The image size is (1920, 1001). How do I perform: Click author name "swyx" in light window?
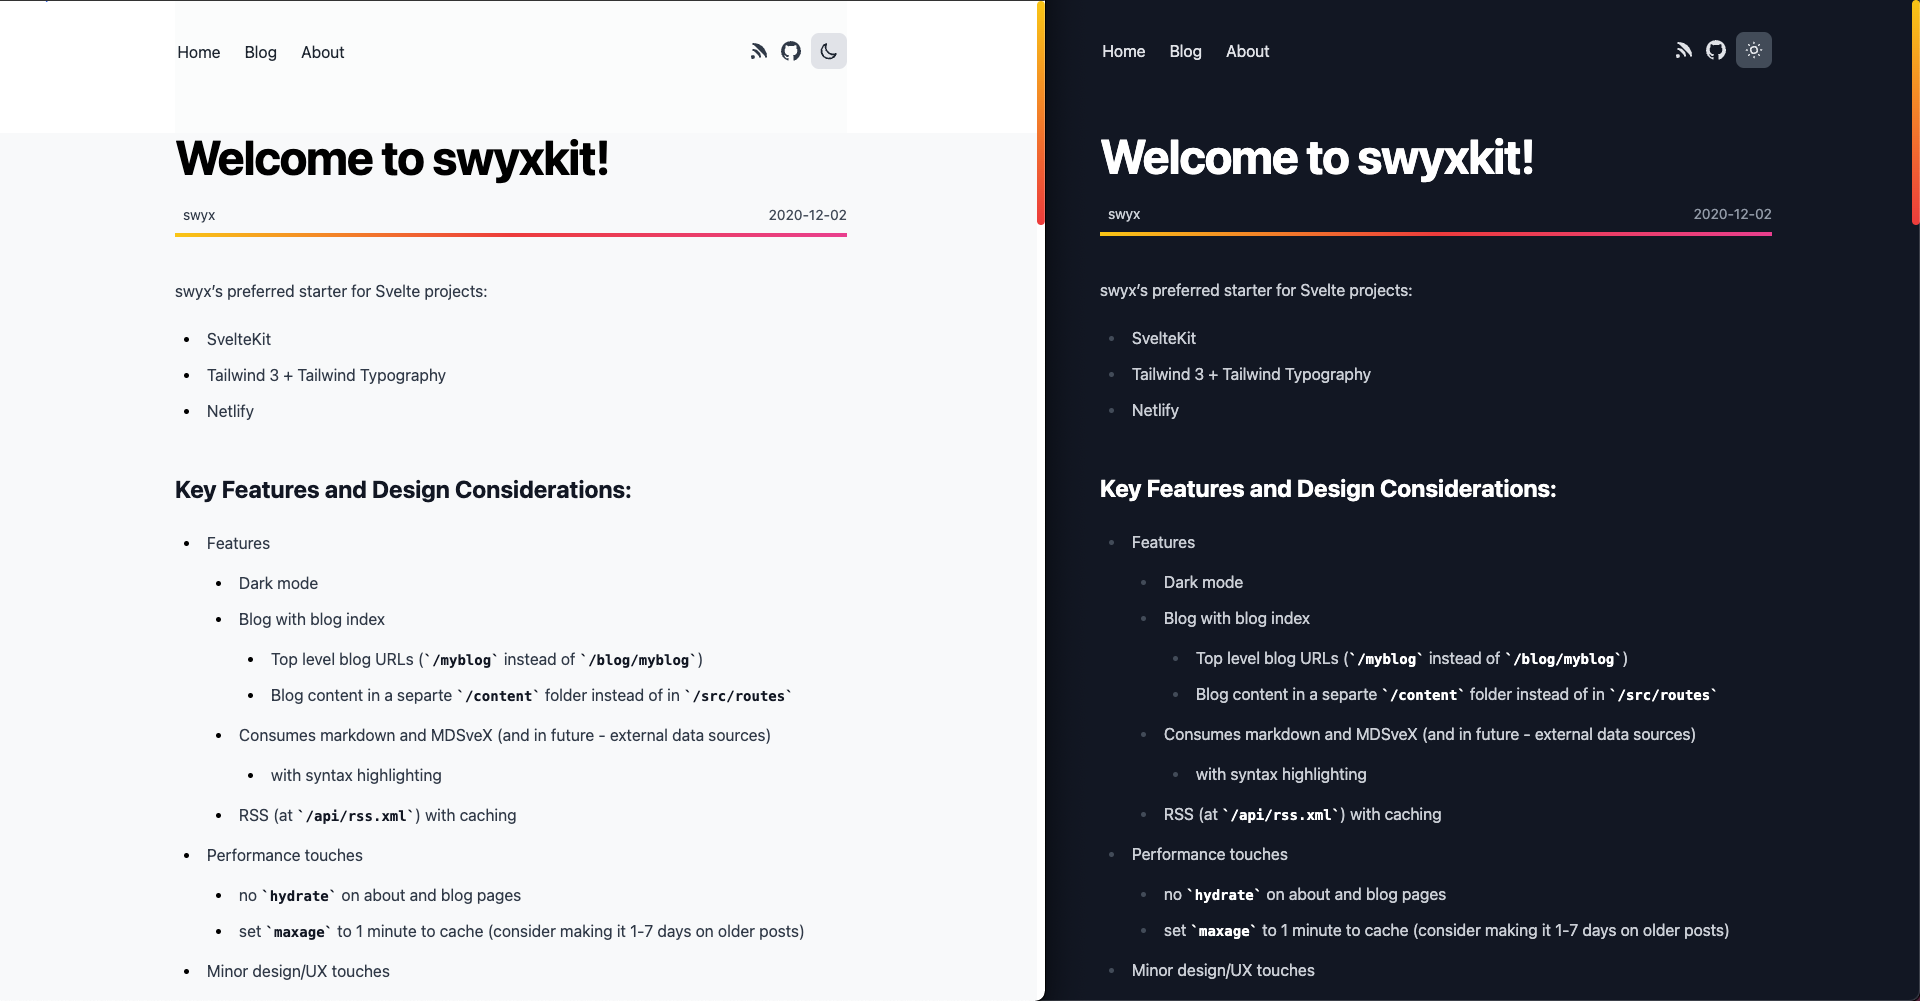pos(199,215)
